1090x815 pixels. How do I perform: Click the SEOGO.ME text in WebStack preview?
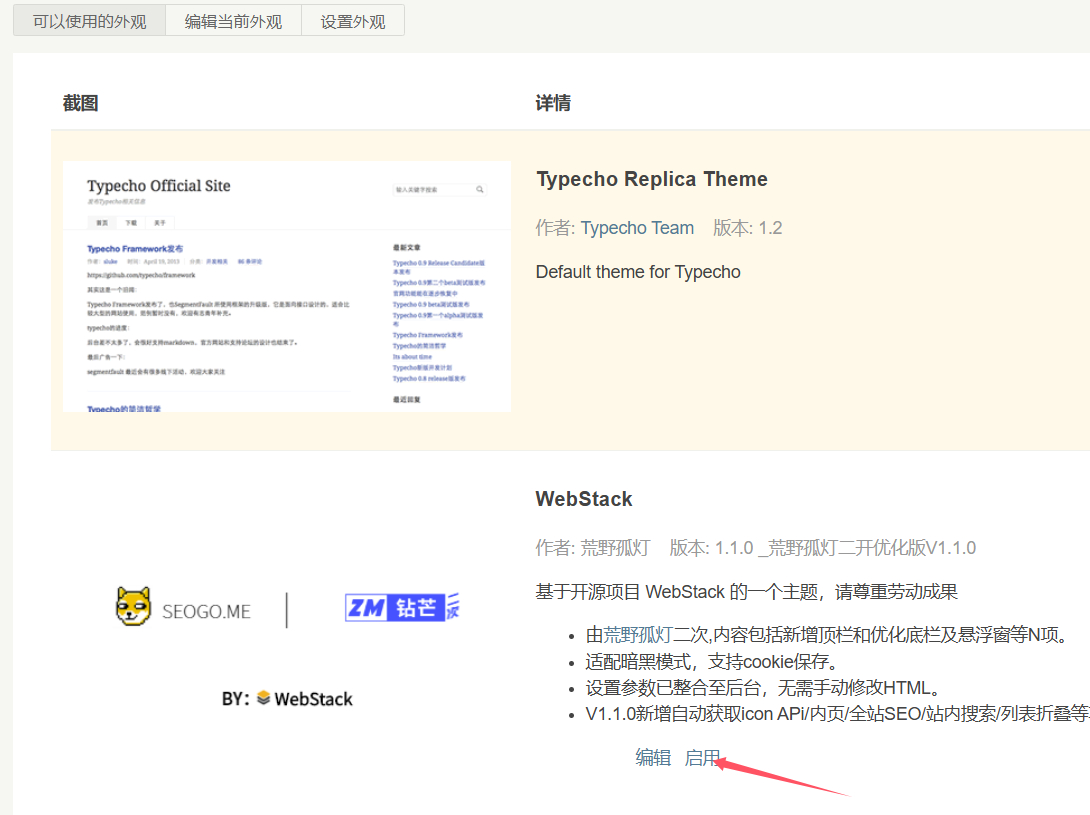pyautogui.click(x=206, y=612)
